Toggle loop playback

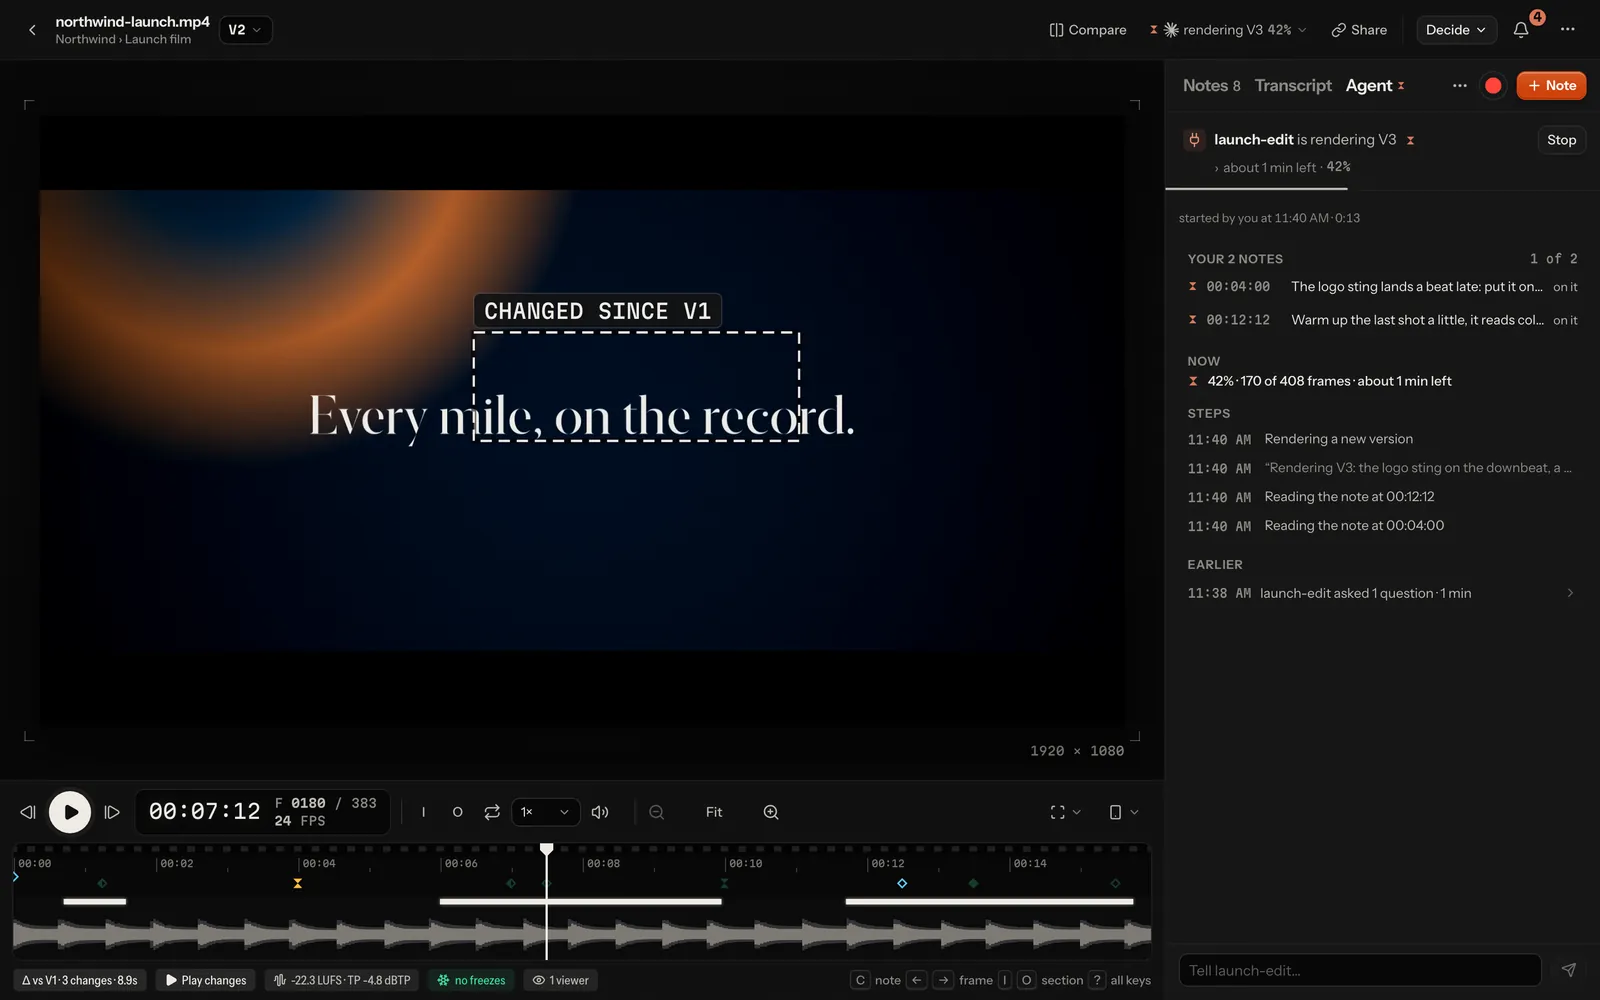[492, 812]
